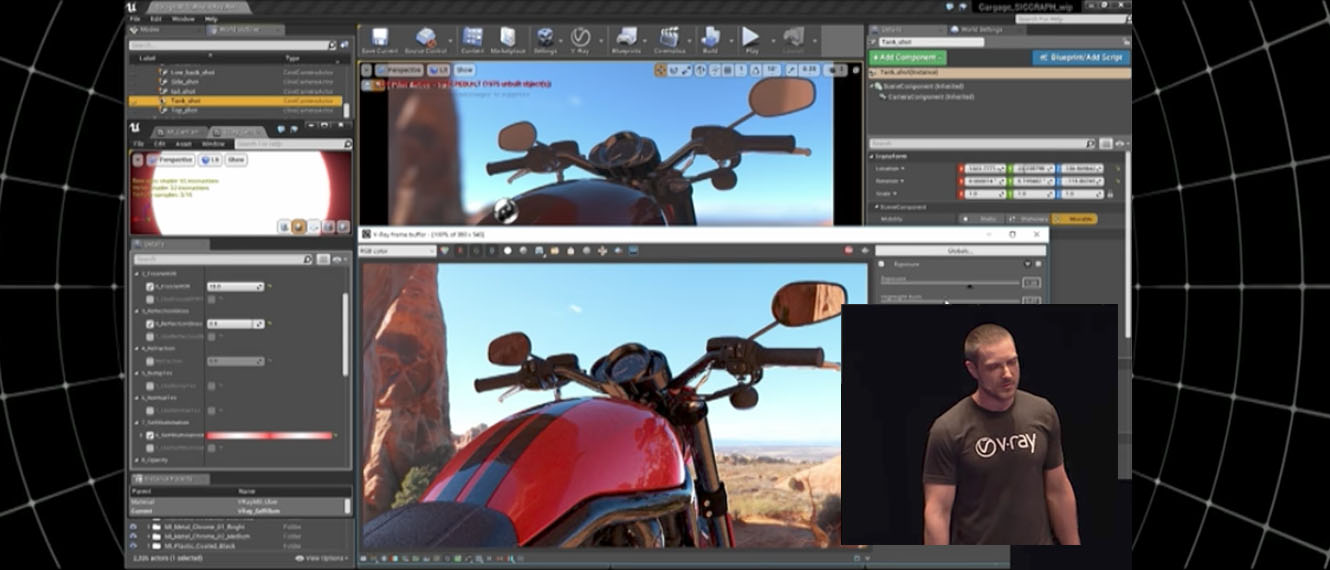Toggle the SelfIllumination color checkbox
Image resolution: width=1330 pixels, height=570 pixels.
[x=150, y=435]
